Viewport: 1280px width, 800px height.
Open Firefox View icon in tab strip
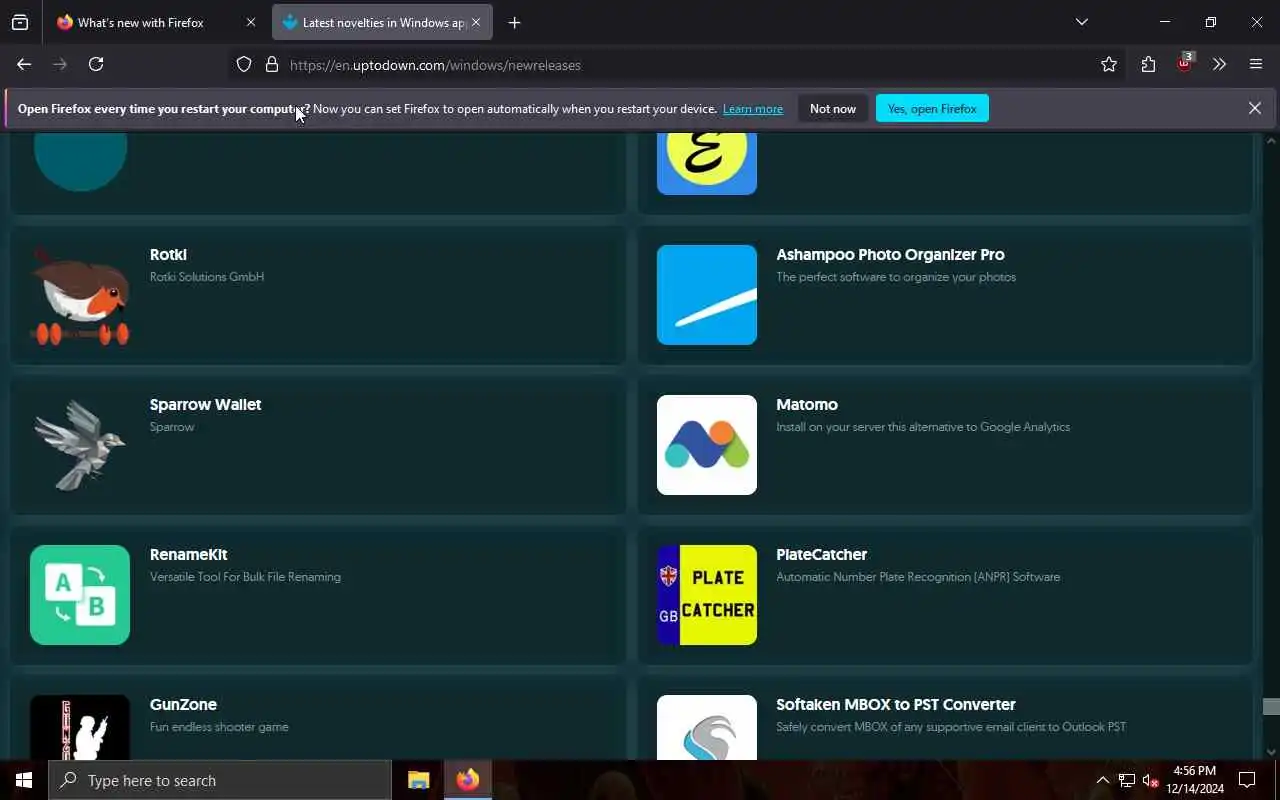click(x=20, y=22)
